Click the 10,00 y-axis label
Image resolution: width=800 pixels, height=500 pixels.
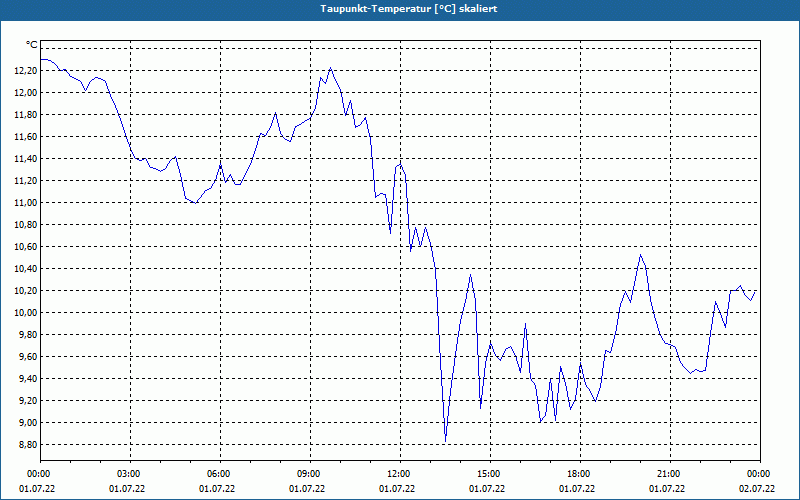[x=26, y=312]
